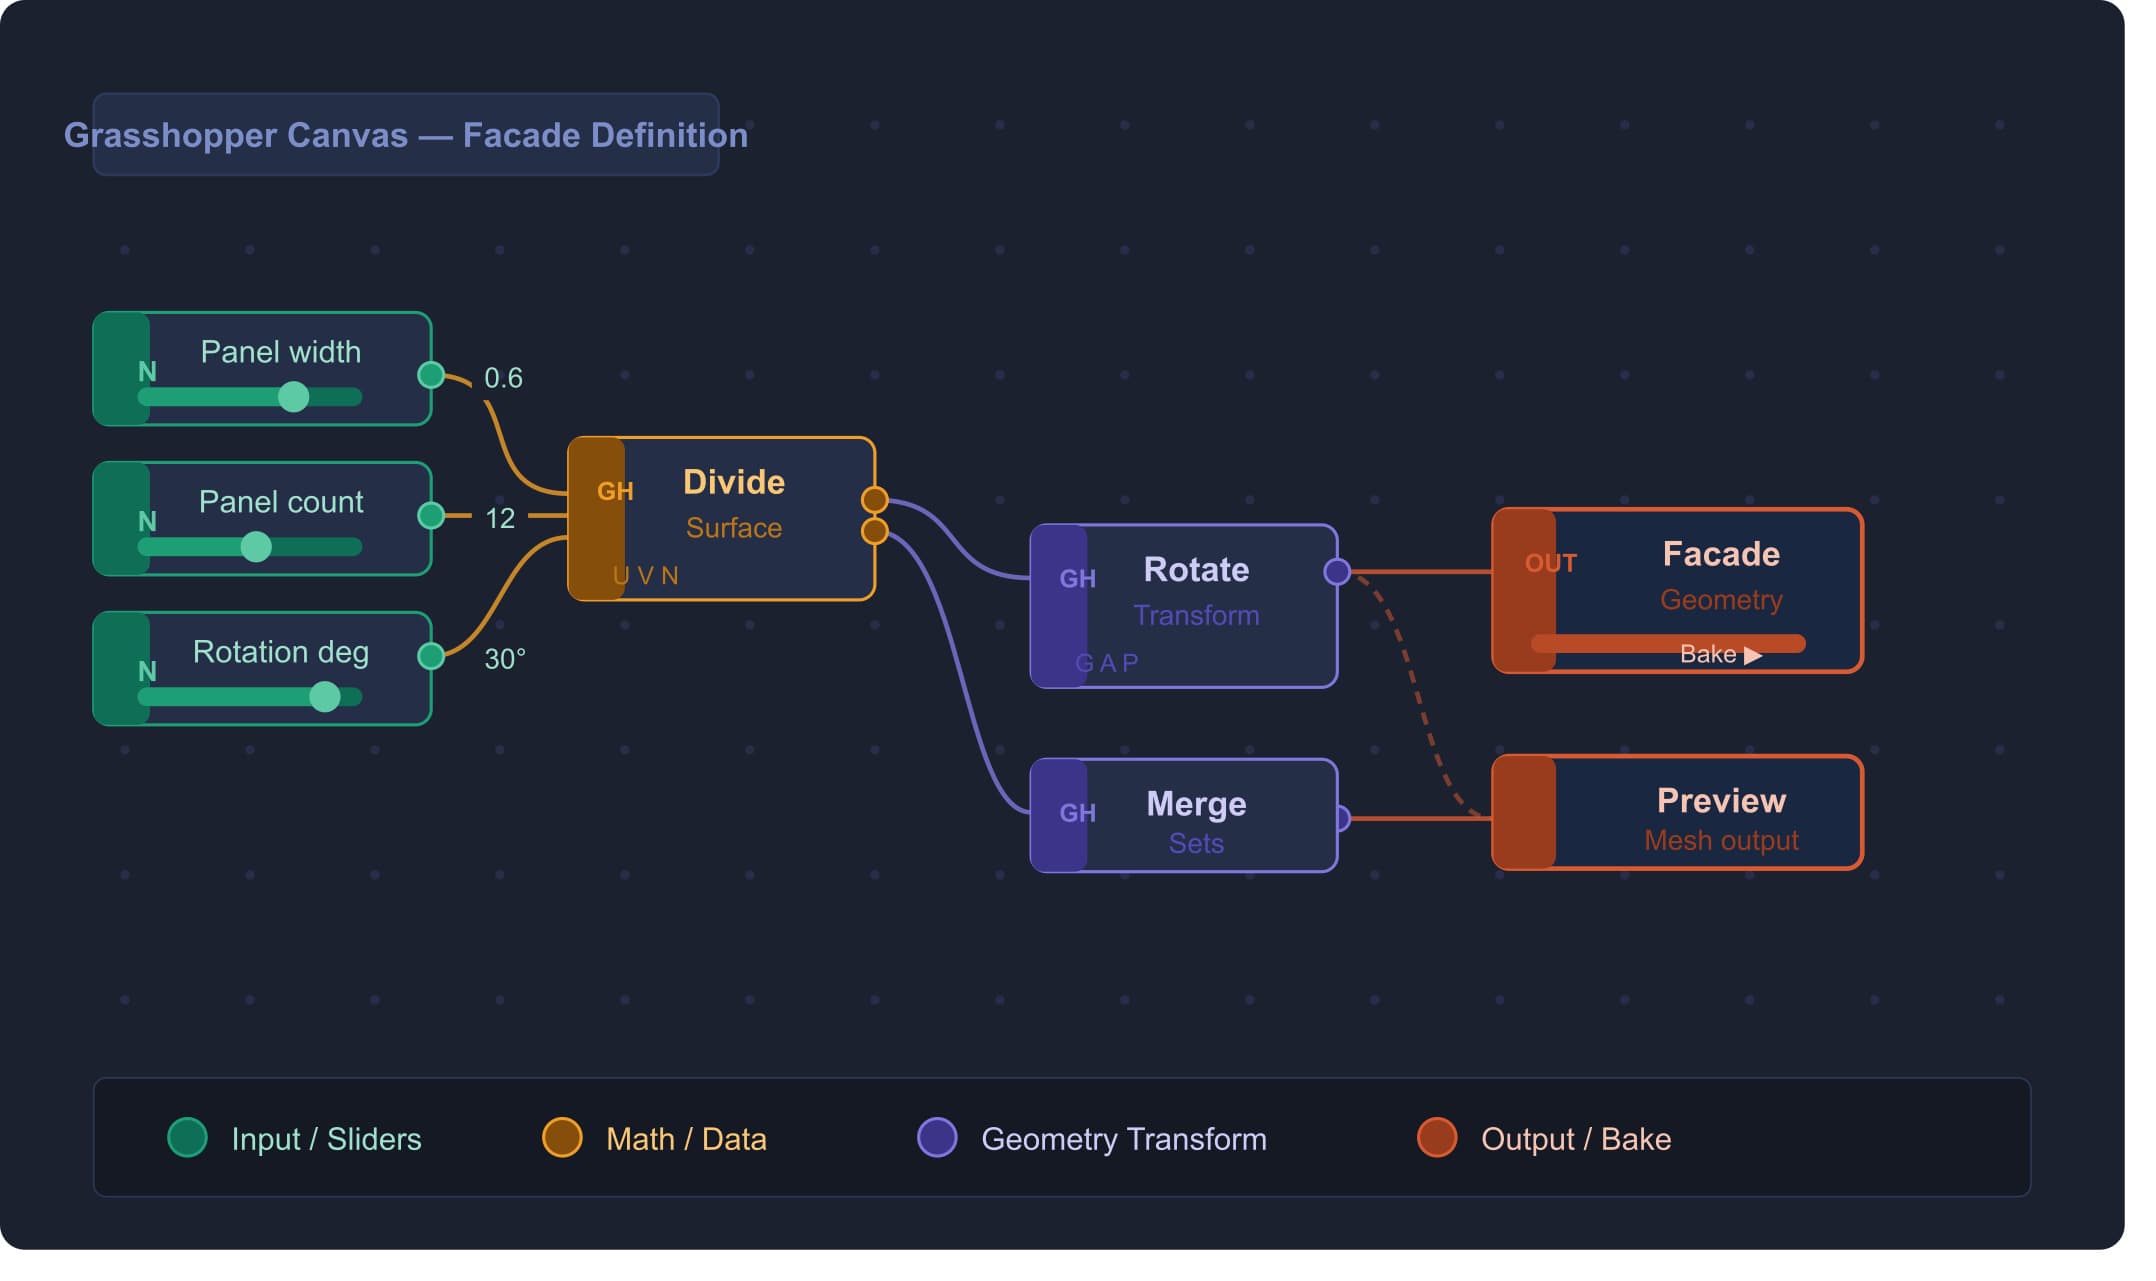Viewport: 2156px width, 1281px height.
Task: Click the lower output port of Divide
Action: (x=874, y=531)
